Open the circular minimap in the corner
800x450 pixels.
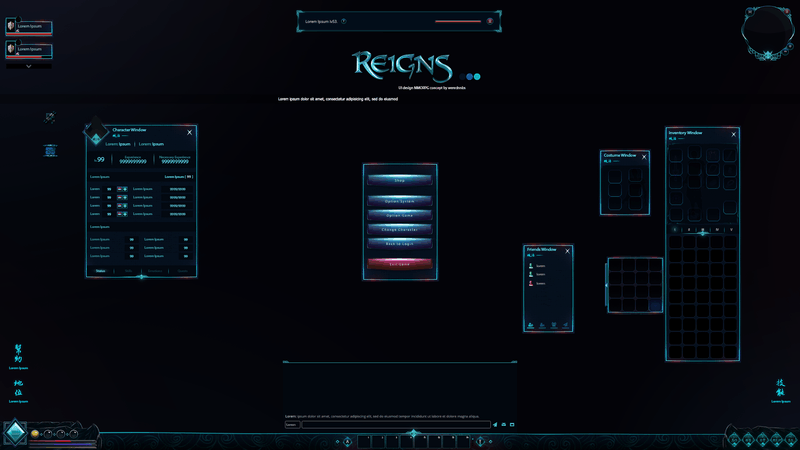[767, 32]
